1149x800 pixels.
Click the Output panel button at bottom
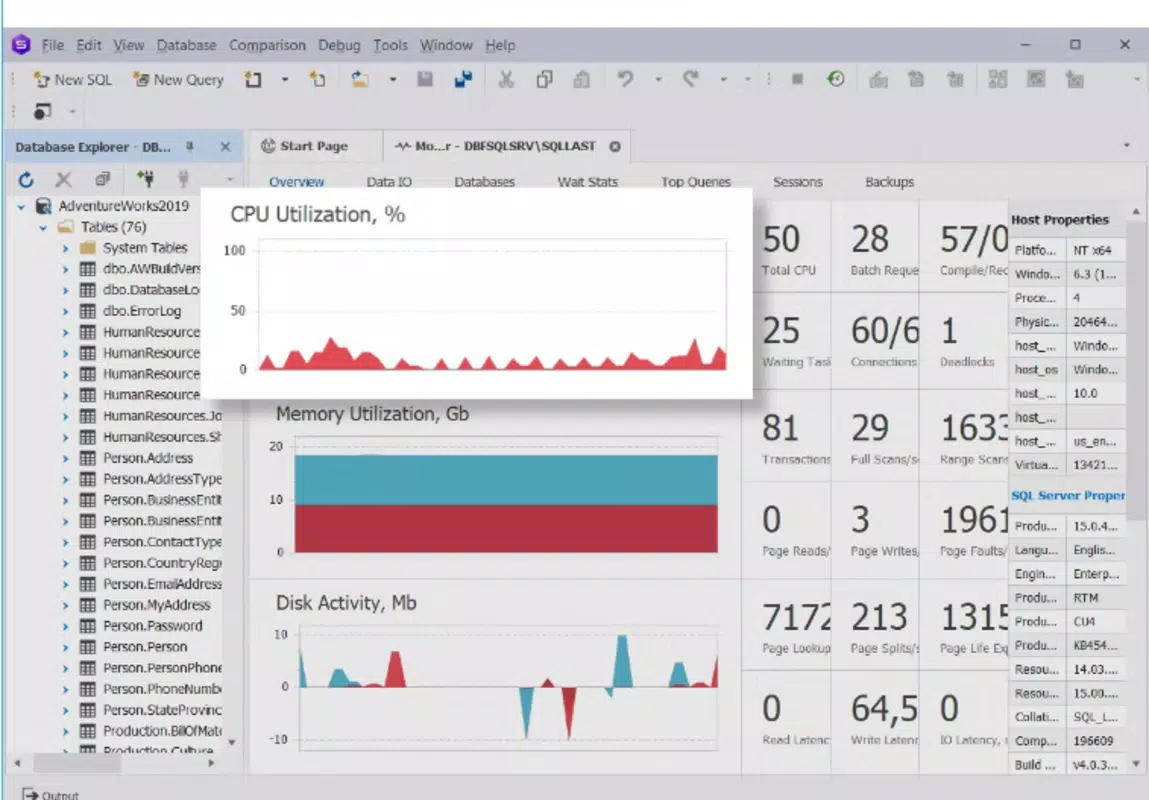pyautogui.click(x=50, y=793)
